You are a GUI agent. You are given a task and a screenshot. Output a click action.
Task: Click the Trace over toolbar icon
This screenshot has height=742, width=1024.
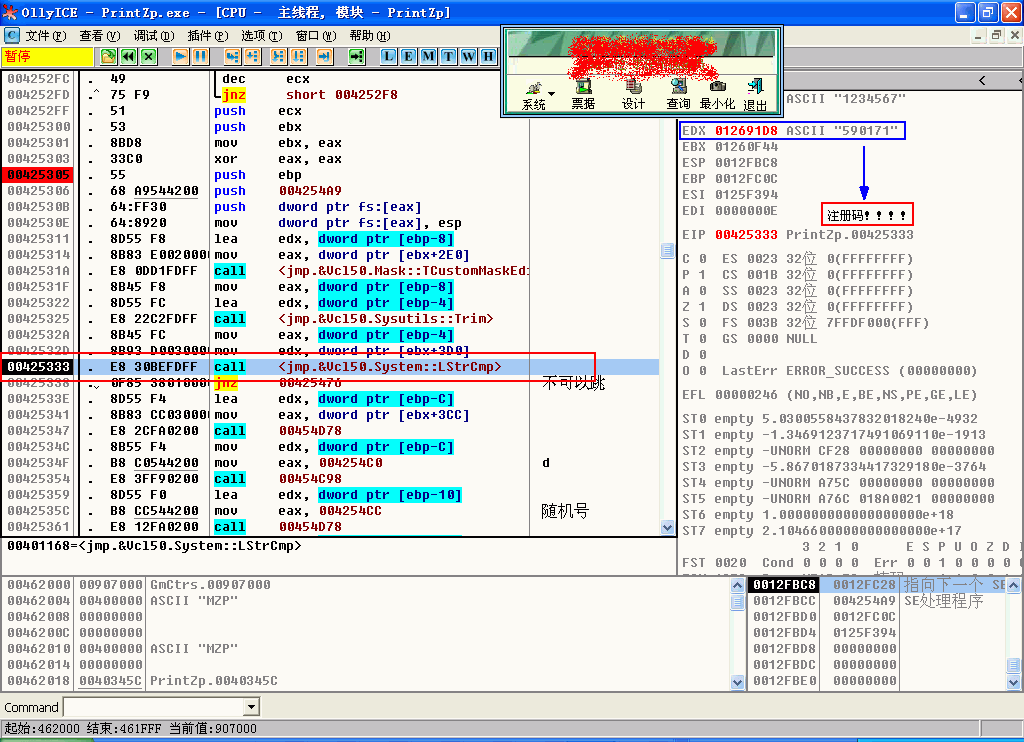[298, 57]
